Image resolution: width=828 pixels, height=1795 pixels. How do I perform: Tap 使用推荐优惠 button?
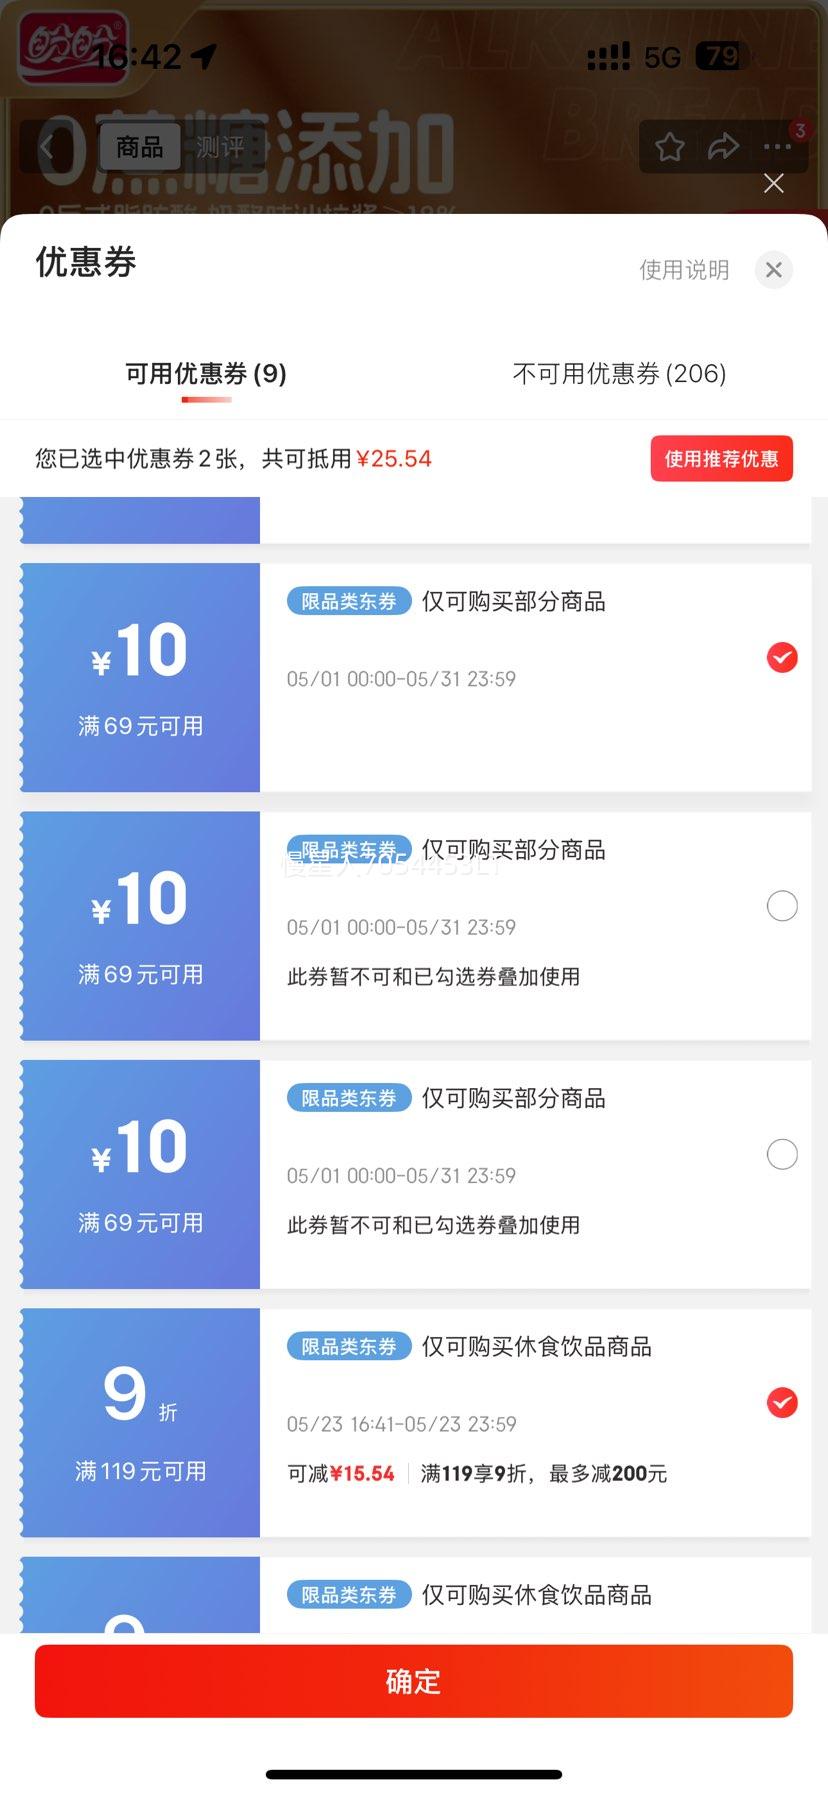coord(722,459)
